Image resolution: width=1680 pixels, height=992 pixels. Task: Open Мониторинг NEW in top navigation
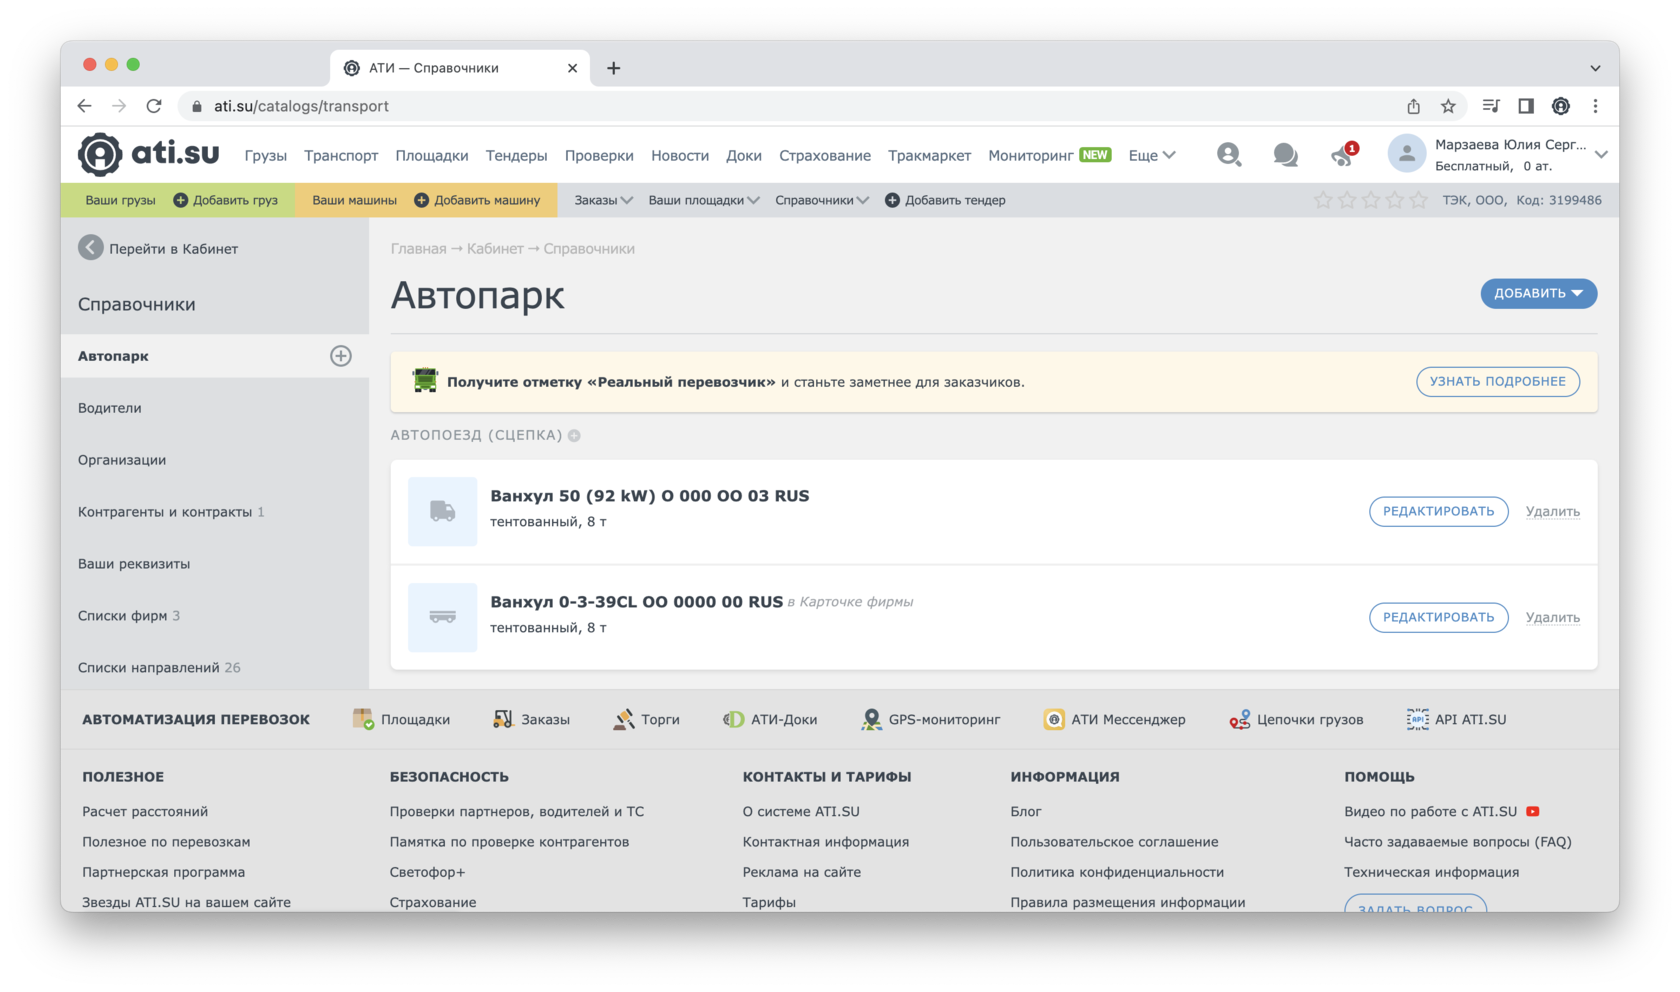pos(1049,155)
